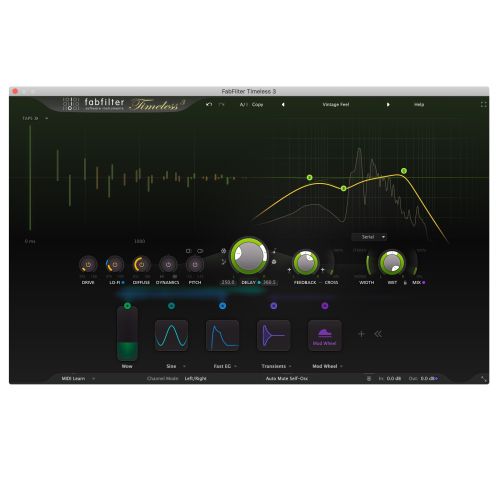Open the Help menu

(419, 104)
